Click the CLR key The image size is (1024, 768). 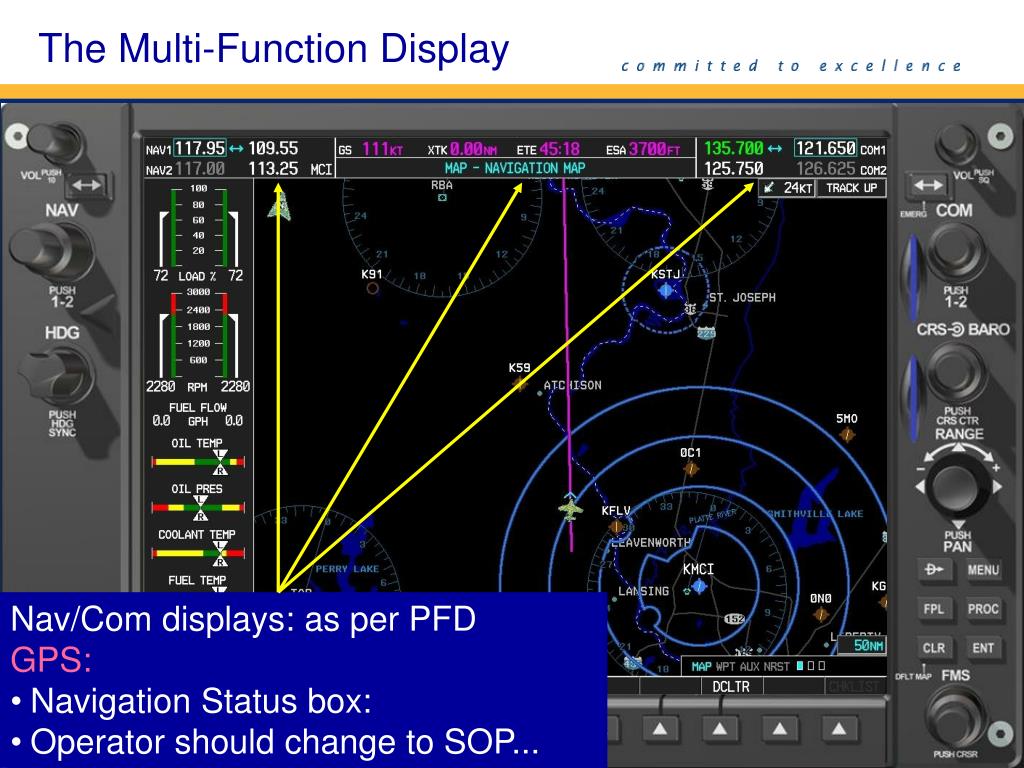pos(933,648)
